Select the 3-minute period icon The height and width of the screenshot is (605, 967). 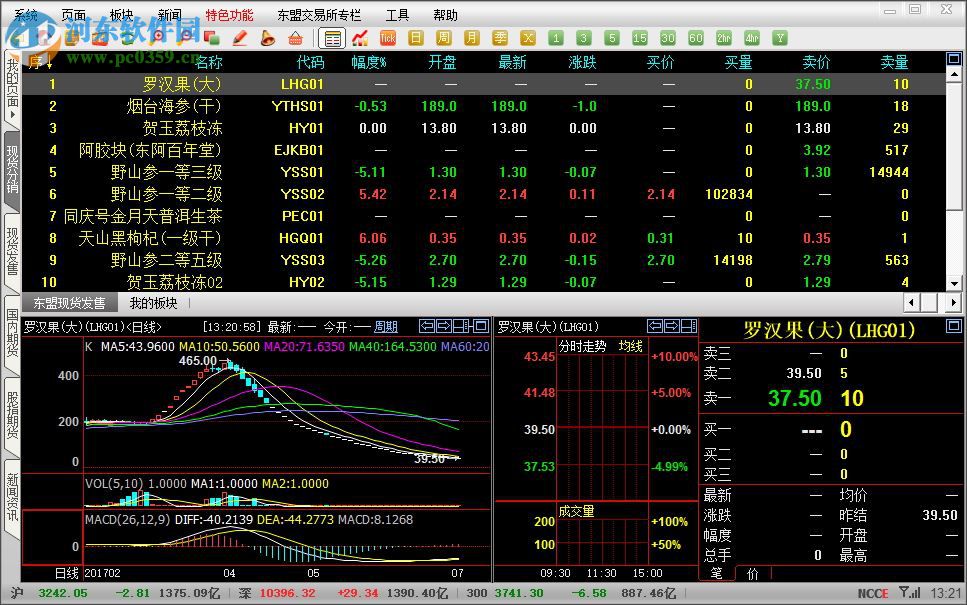coord(583,38)
